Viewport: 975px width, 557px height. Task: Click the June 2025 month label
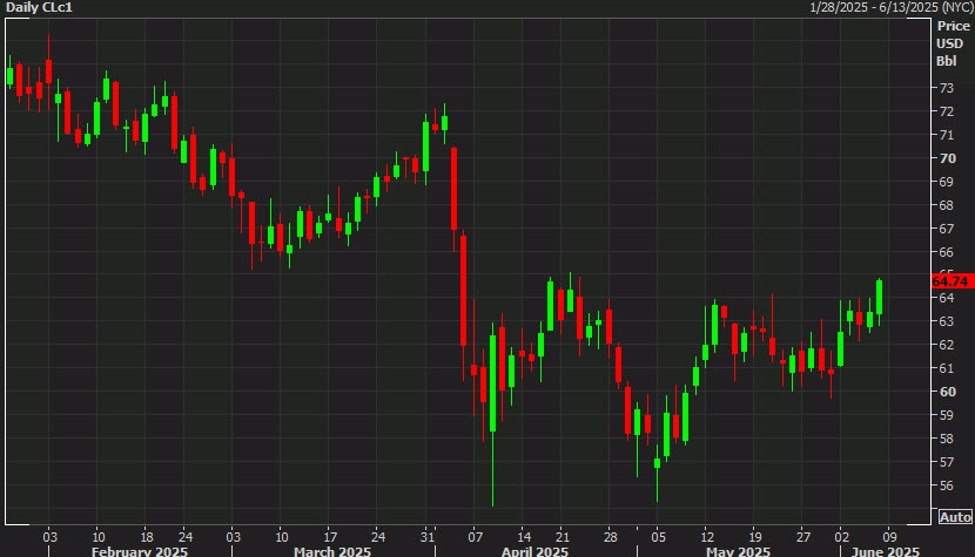(886, 551)
